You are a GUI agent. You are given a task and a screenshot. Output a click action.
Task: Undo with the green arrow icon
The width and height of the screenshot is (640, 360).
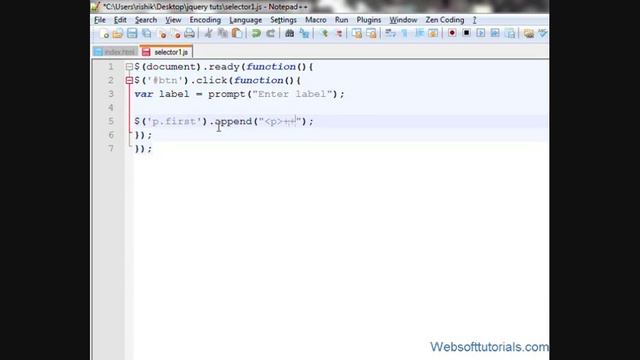[x=256, y=33]
